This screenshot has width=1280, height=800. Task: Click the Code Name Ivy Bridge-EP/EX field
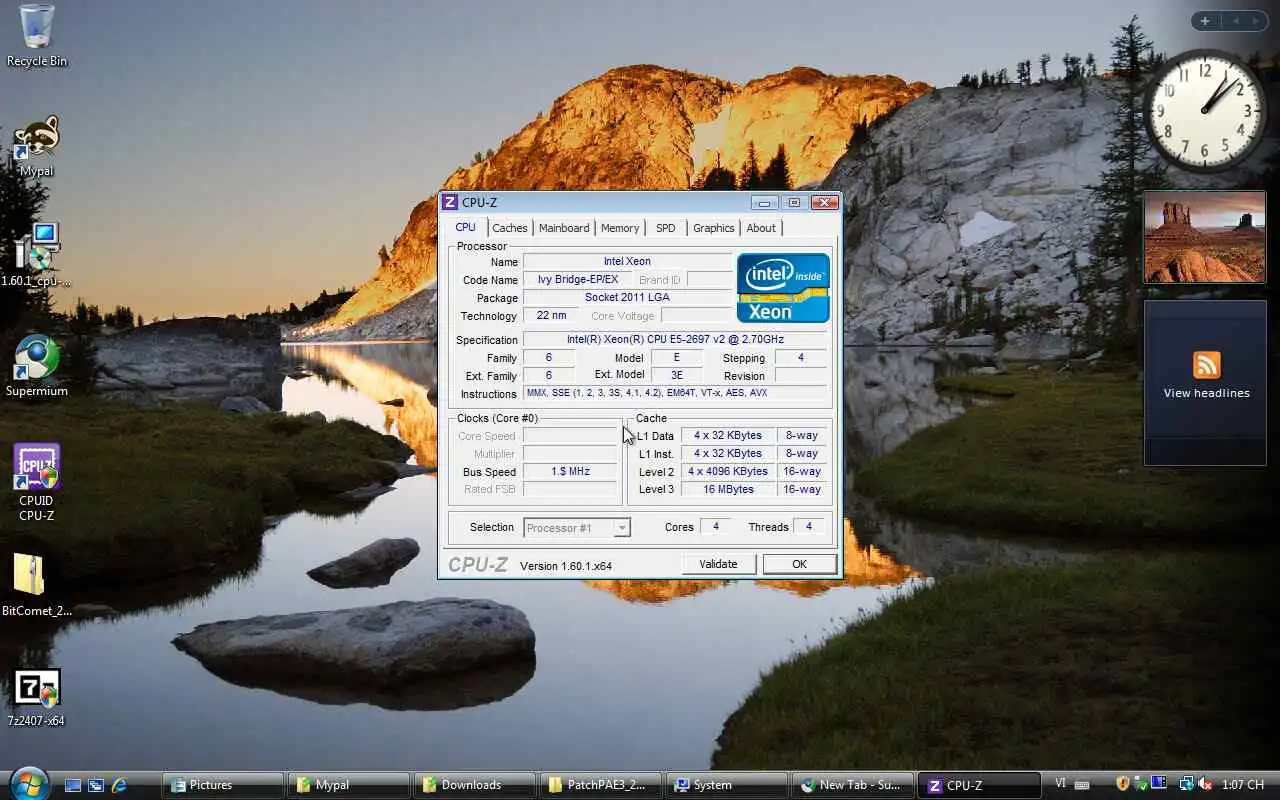pos(577,280)
